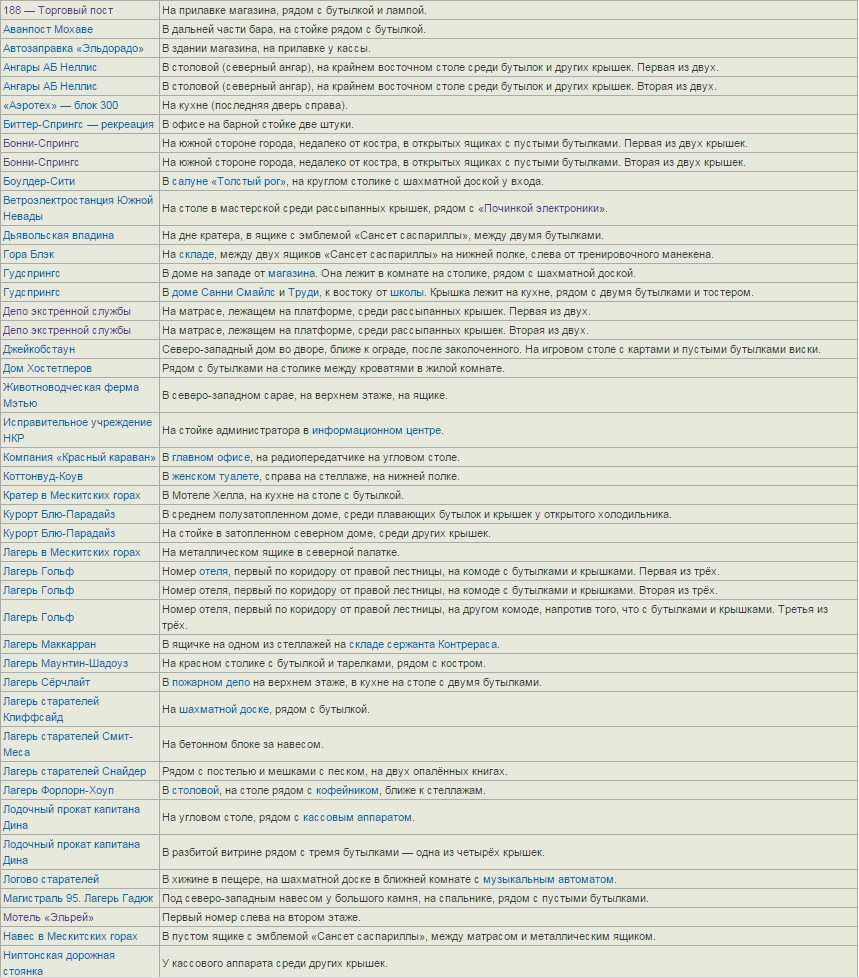The height and width of the screenshot is (978, 859).
Task: Open the «Лагерь Маккарран» link
Action: (x=50, y=644)
